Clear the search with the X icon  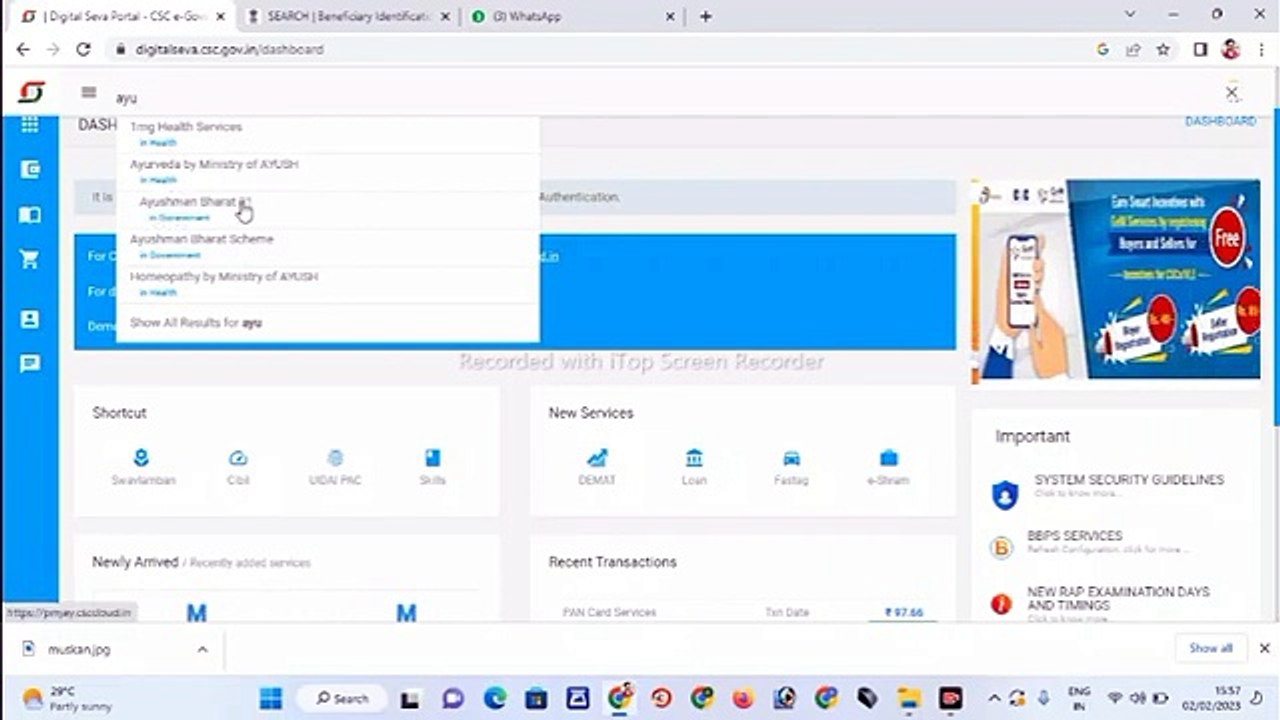pyautogui.click(x=1232, y=93)
